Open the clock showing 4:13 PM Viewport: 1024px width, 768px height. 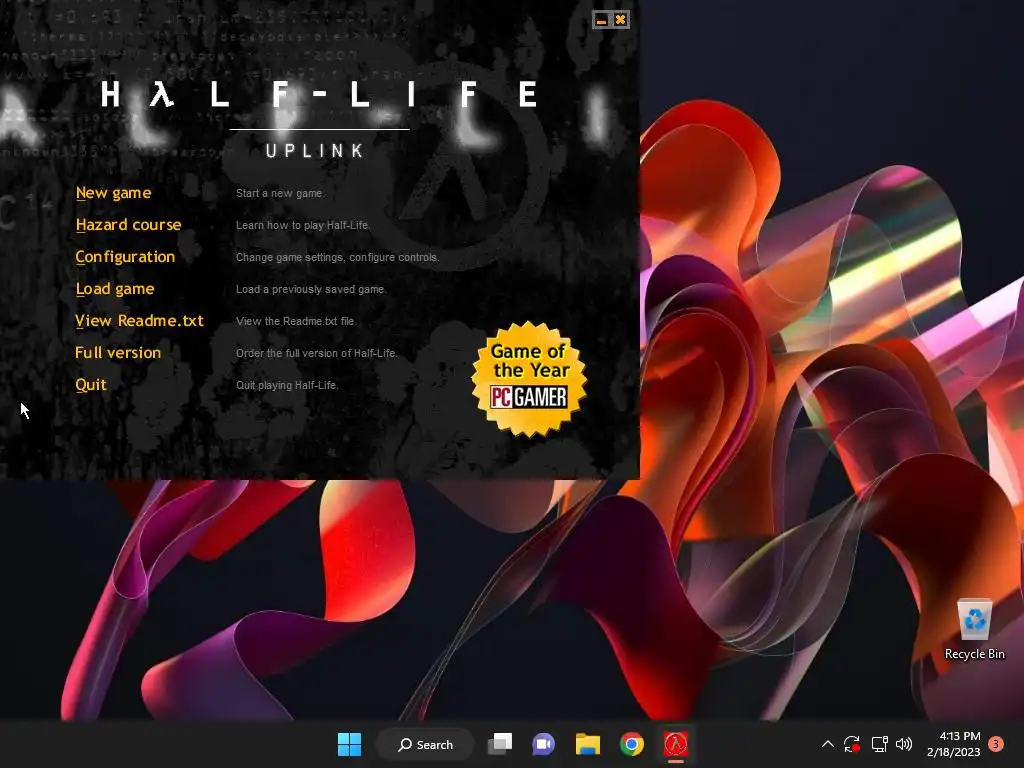tap(953, 744)
